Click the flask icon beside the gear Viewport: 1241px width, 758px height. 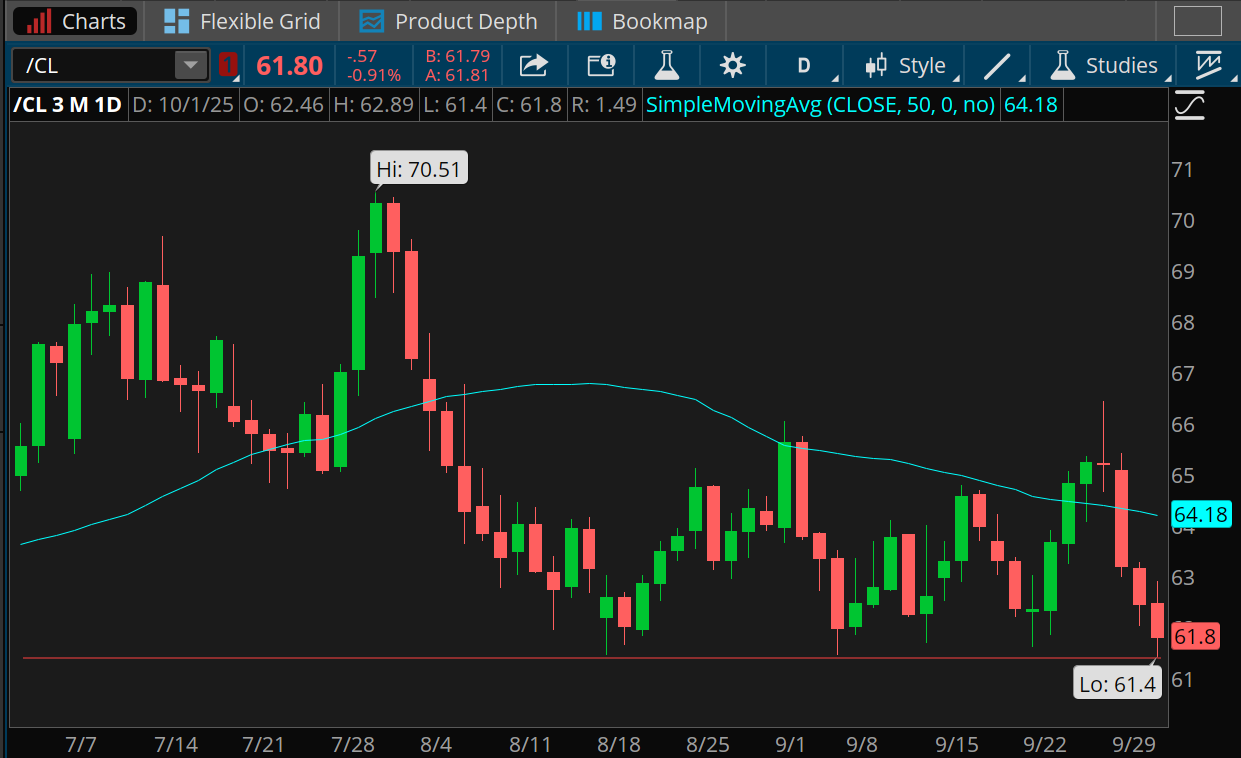click(x=666, y=66)
